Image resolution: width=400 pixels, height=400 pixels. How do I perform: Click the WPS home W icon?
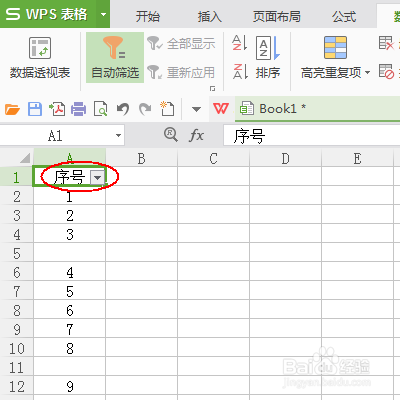[x=221, y=109]
